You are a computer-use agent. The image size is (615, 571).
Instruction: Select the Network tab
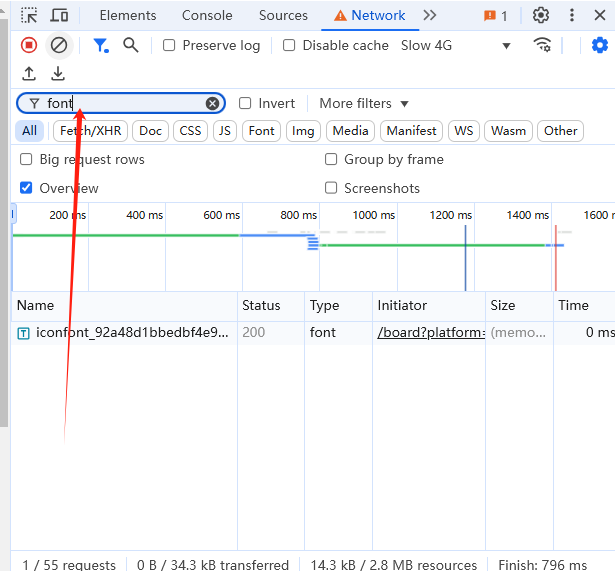(x=370, y=15)
